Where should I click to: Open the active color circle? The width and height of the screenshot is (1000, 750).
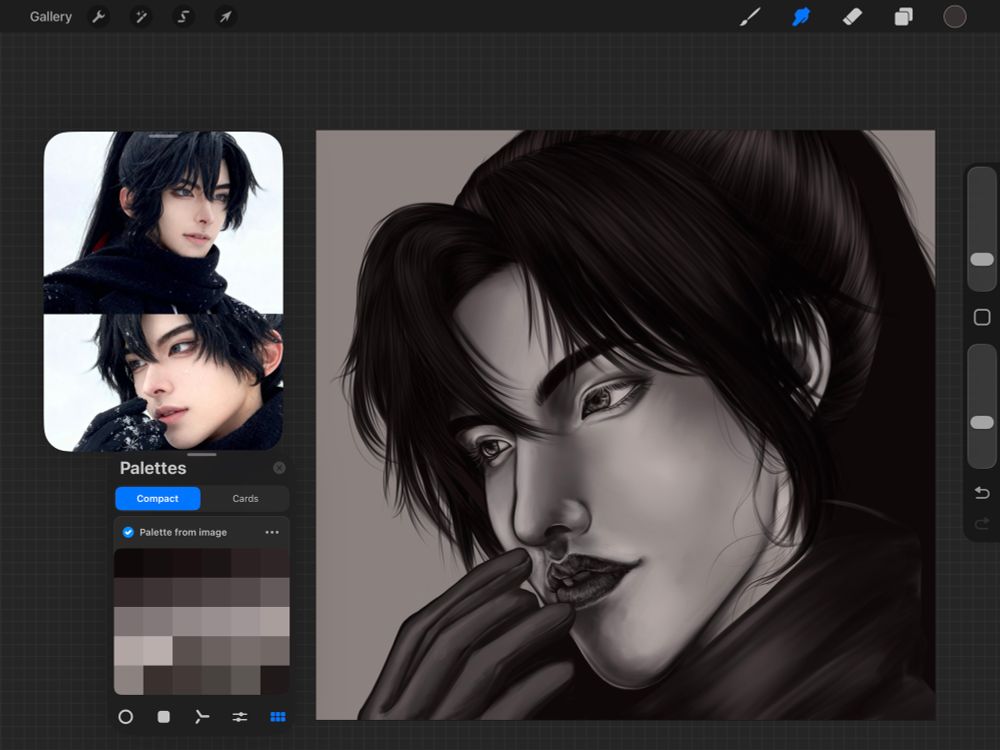[955, 17]
